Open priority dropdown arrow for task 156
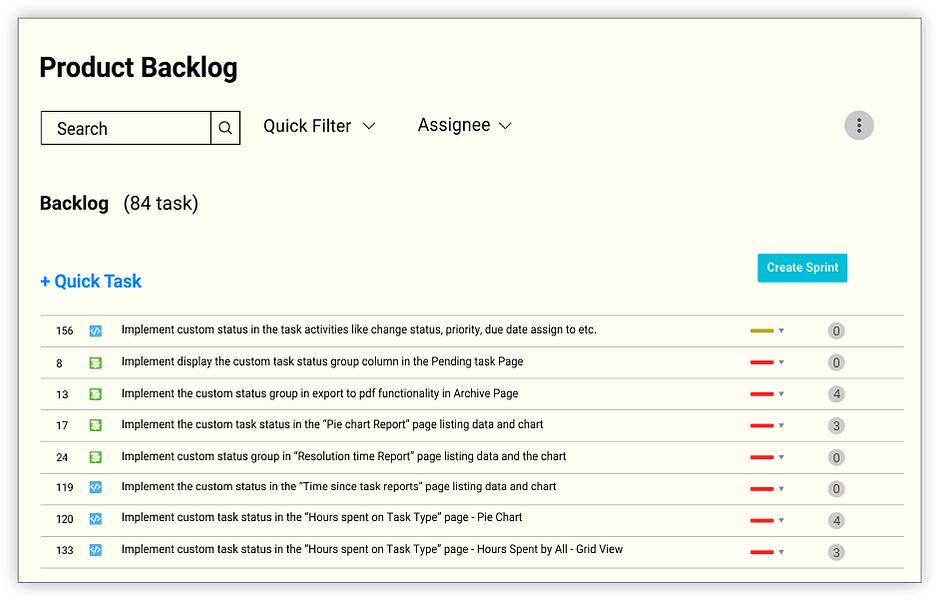This screenshot has height=600, width=939. click(781, 331)
